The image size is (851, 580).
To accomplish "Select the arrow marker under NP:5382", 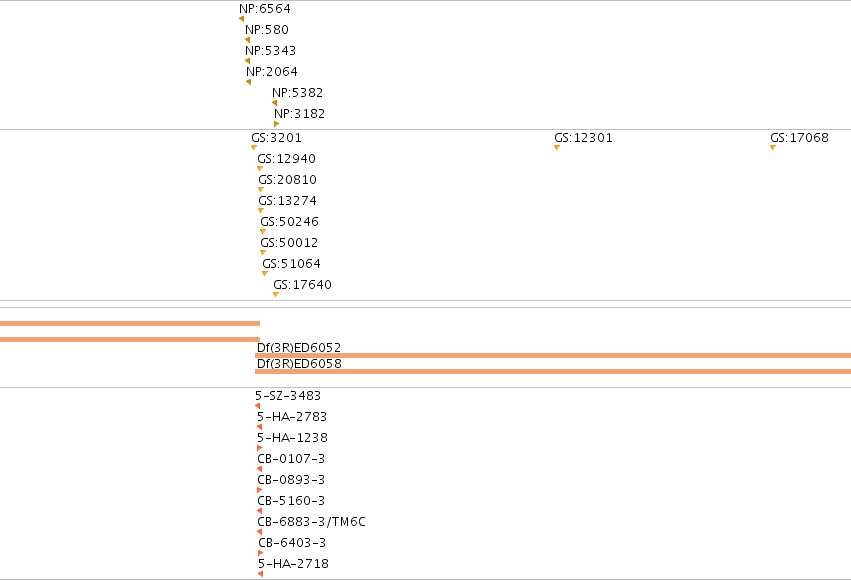I will 275,103.
